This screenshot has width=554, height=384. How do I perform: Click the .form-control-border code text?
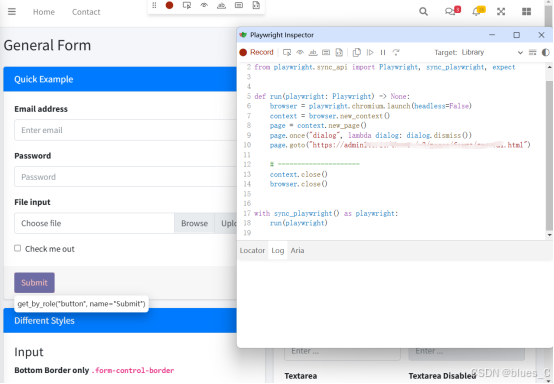tap(133, 370)
